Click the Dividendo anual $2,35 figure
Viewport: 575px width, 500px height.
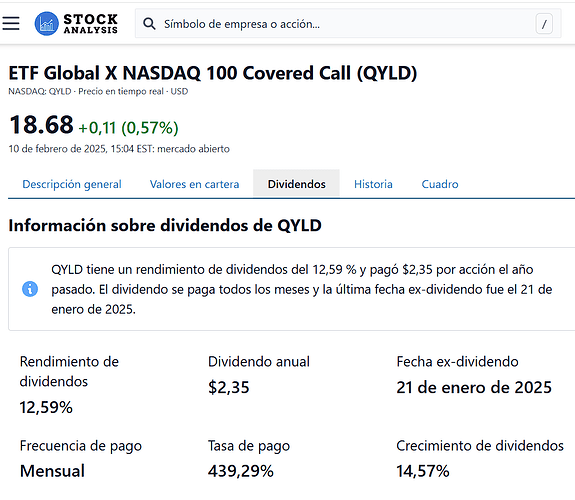pos(229,387)
